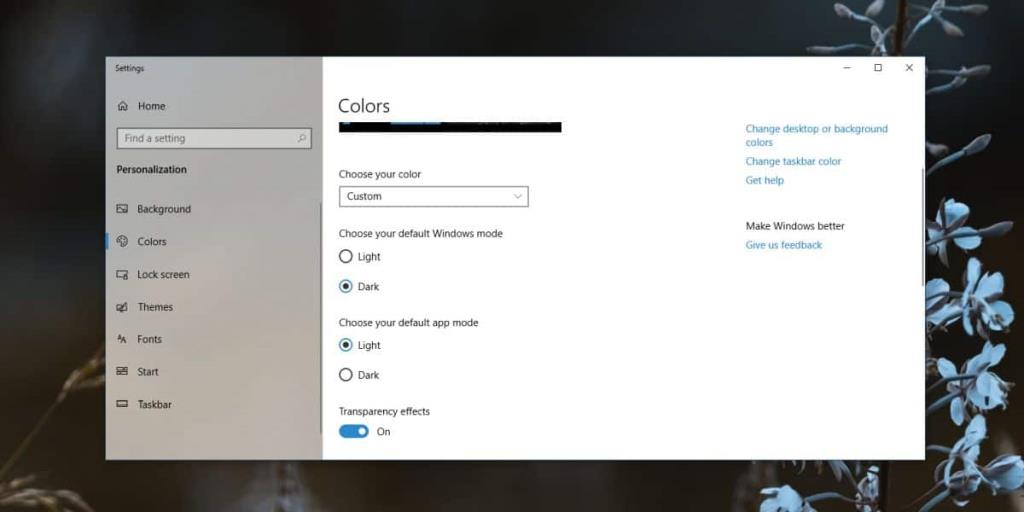
Task: Click the Themes brush icon
Action: pyautogui.click(x=122, y=307)
